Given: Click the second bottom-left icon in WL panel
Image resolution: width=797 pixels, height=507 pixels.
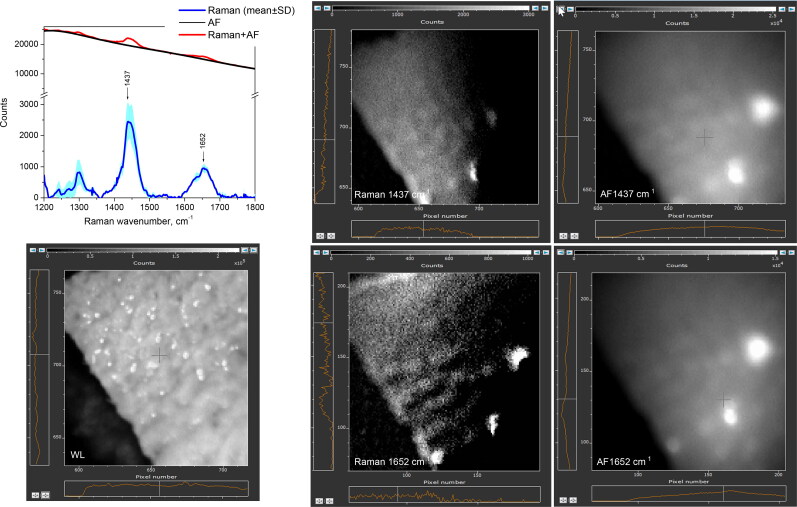Looking at the screenshot, I should (x=46, y=494).
